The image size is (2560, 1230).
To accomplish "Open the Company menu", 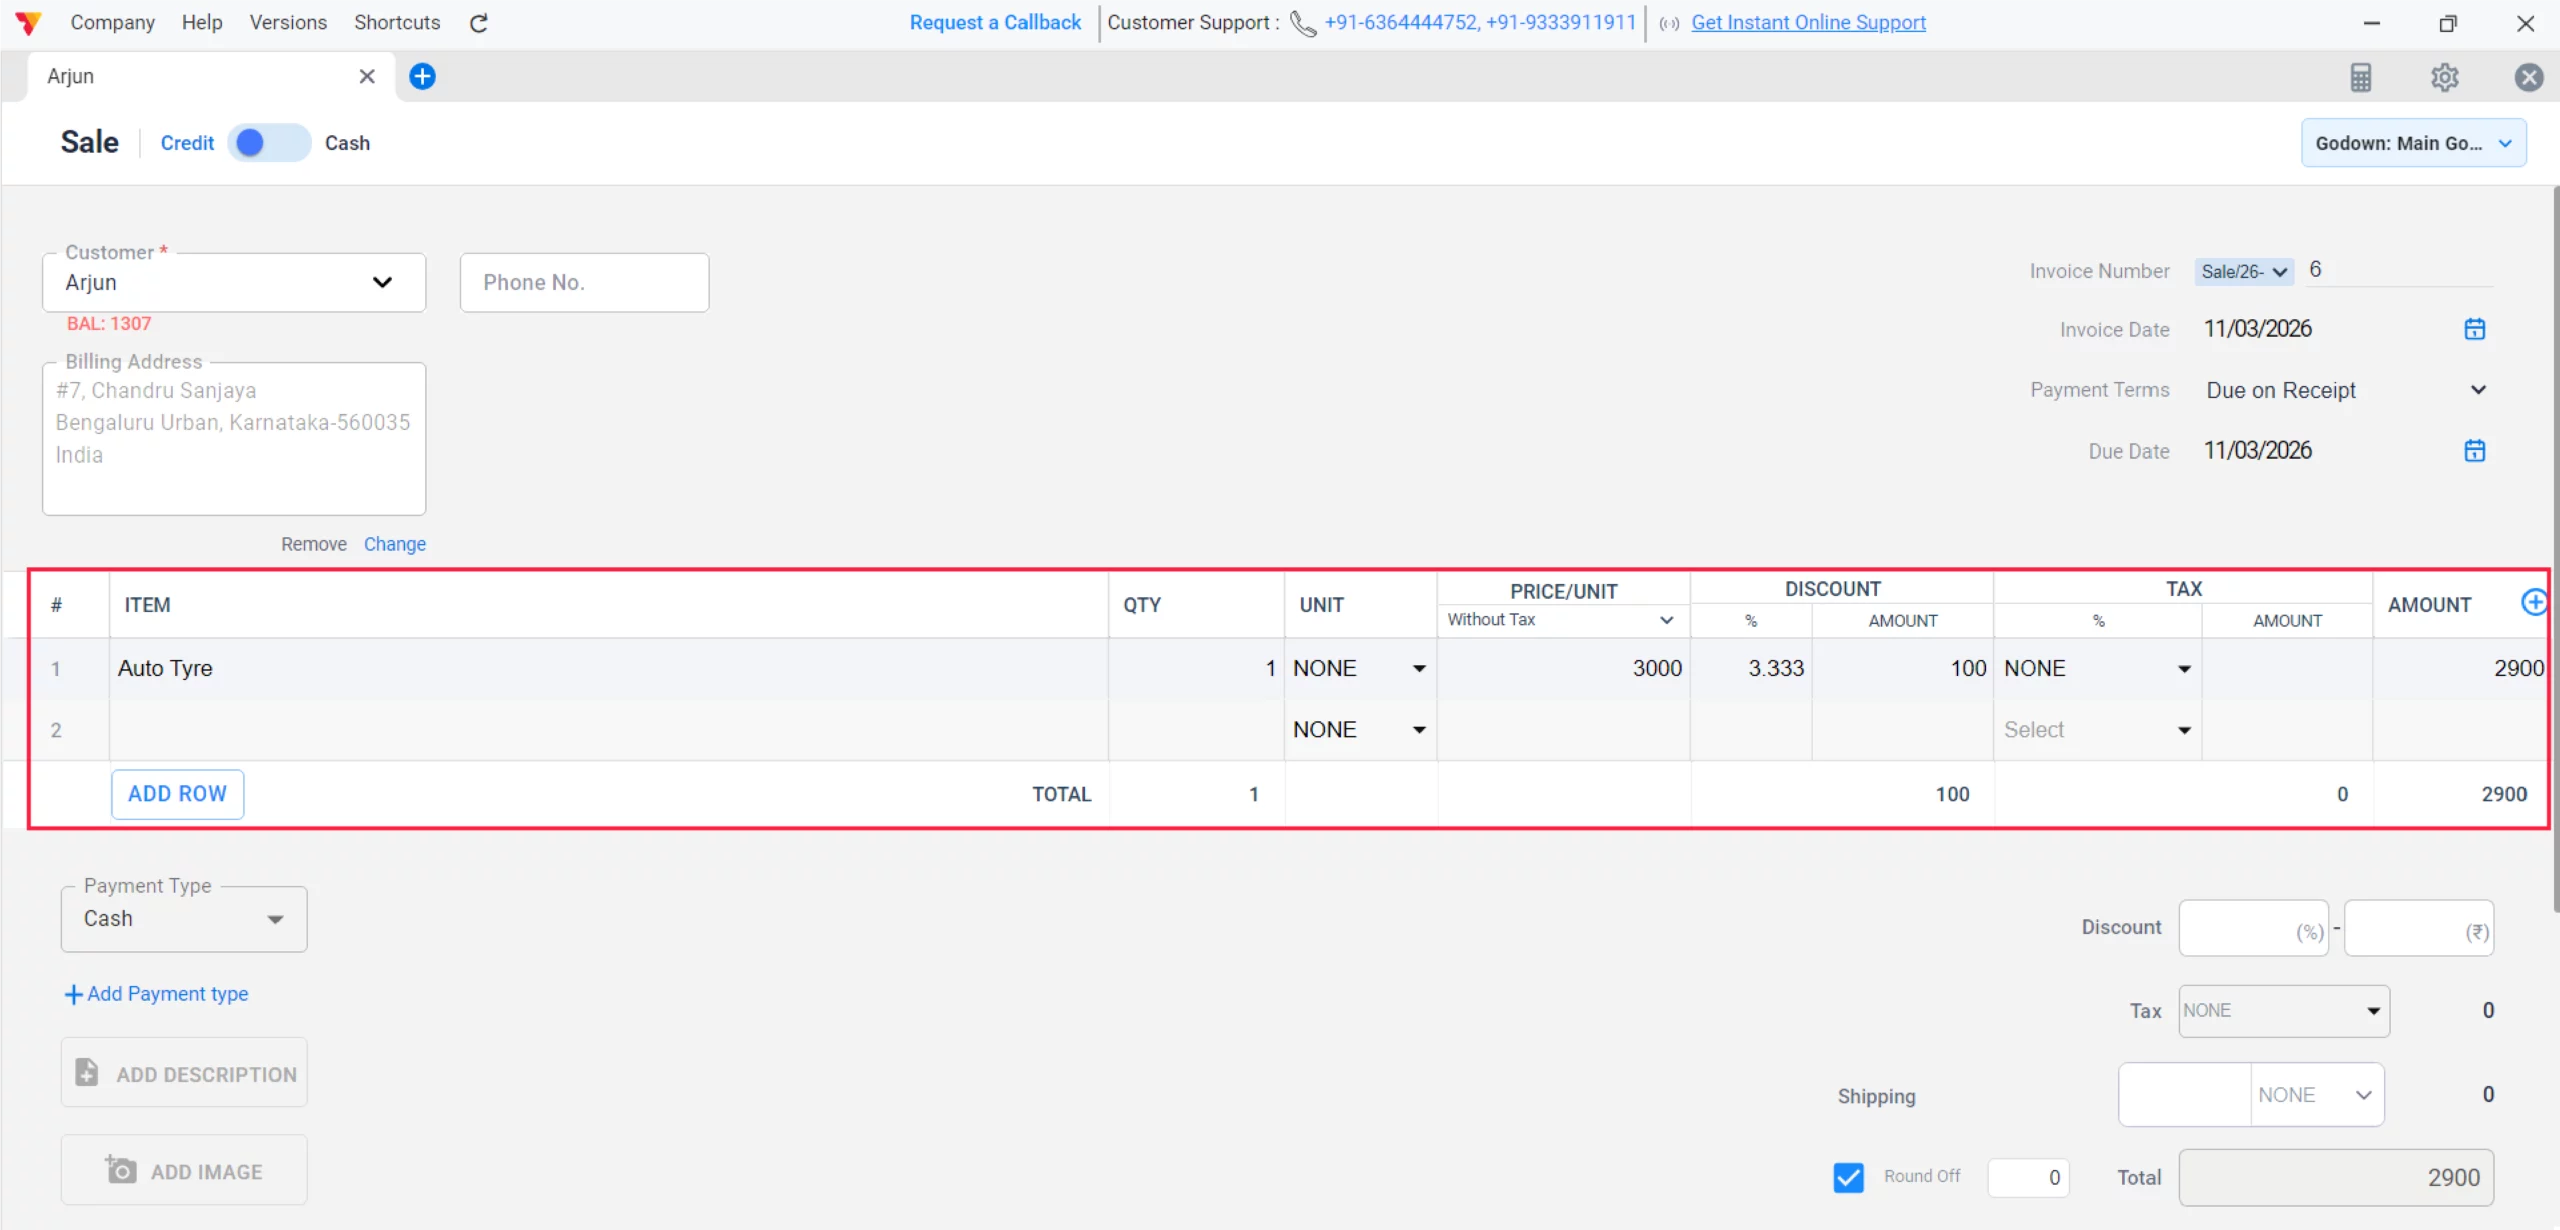I will [112, 22].
